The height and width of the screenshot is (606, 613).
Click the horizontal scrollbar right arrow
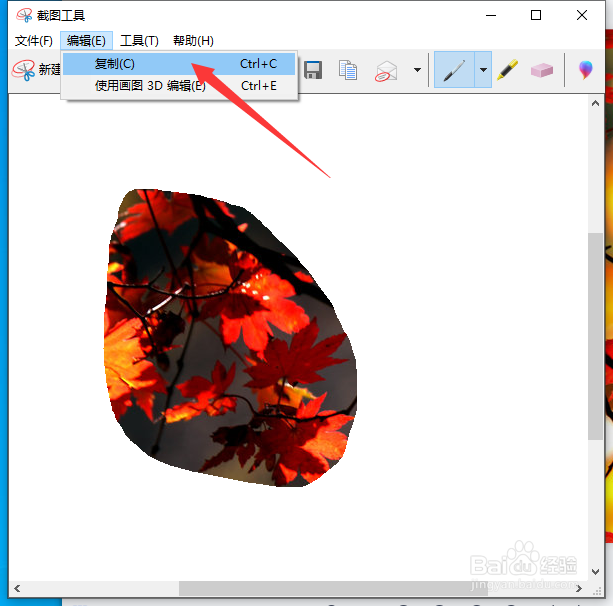579,588
